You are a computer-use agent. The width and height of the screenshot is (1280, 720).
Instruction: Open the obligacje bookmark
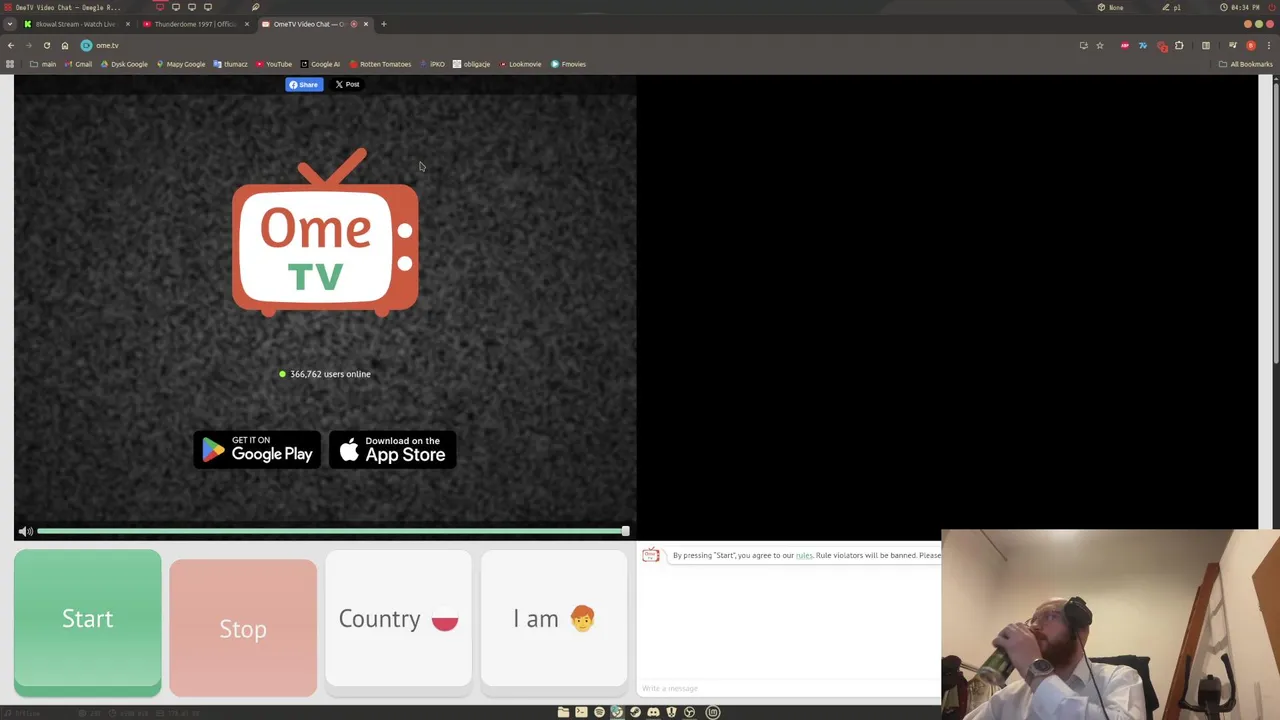tap(471, 64)
